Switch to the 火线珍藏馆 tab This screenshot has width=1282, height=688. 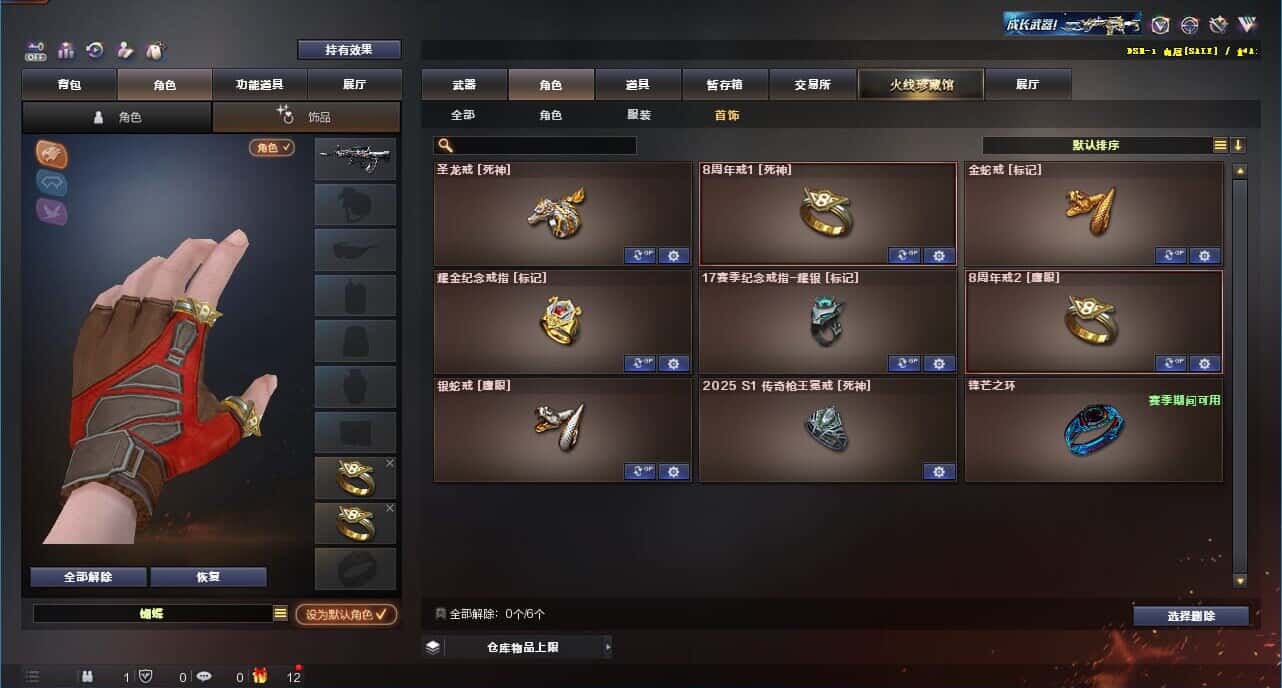tap(921, 84)
